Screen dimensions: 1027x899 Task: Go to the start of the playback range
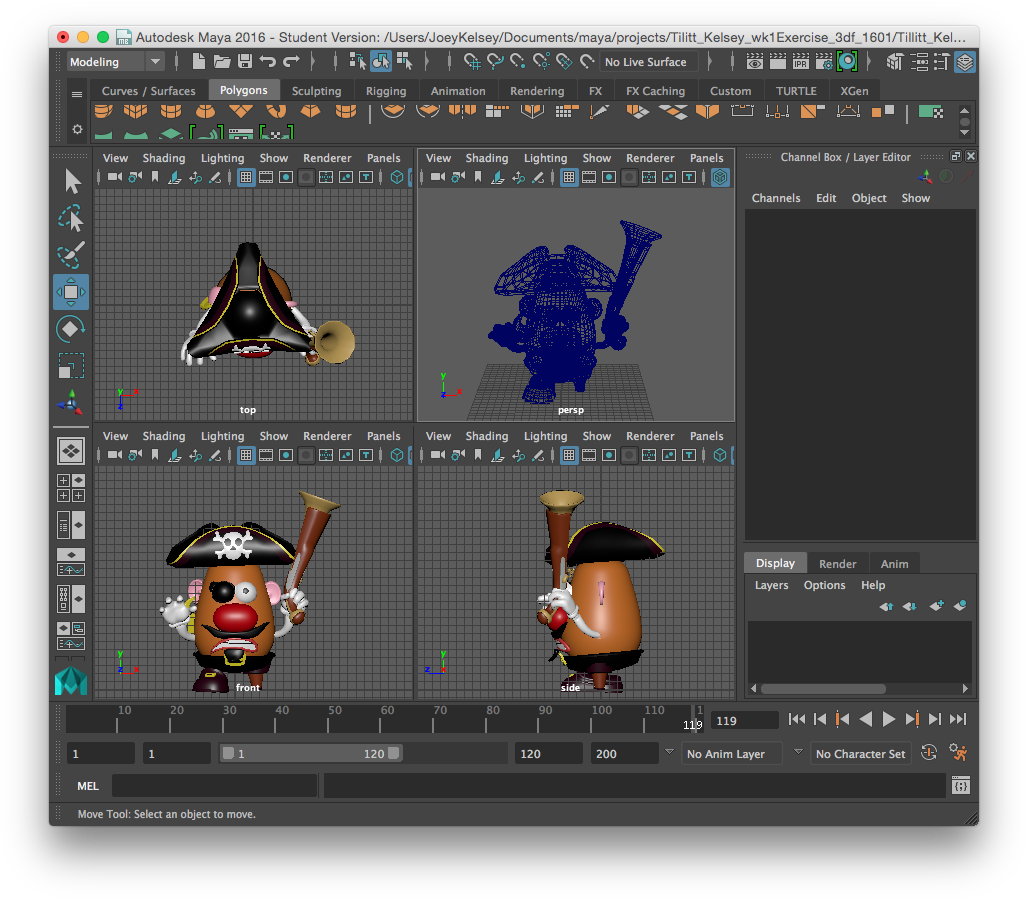(796, 720)
